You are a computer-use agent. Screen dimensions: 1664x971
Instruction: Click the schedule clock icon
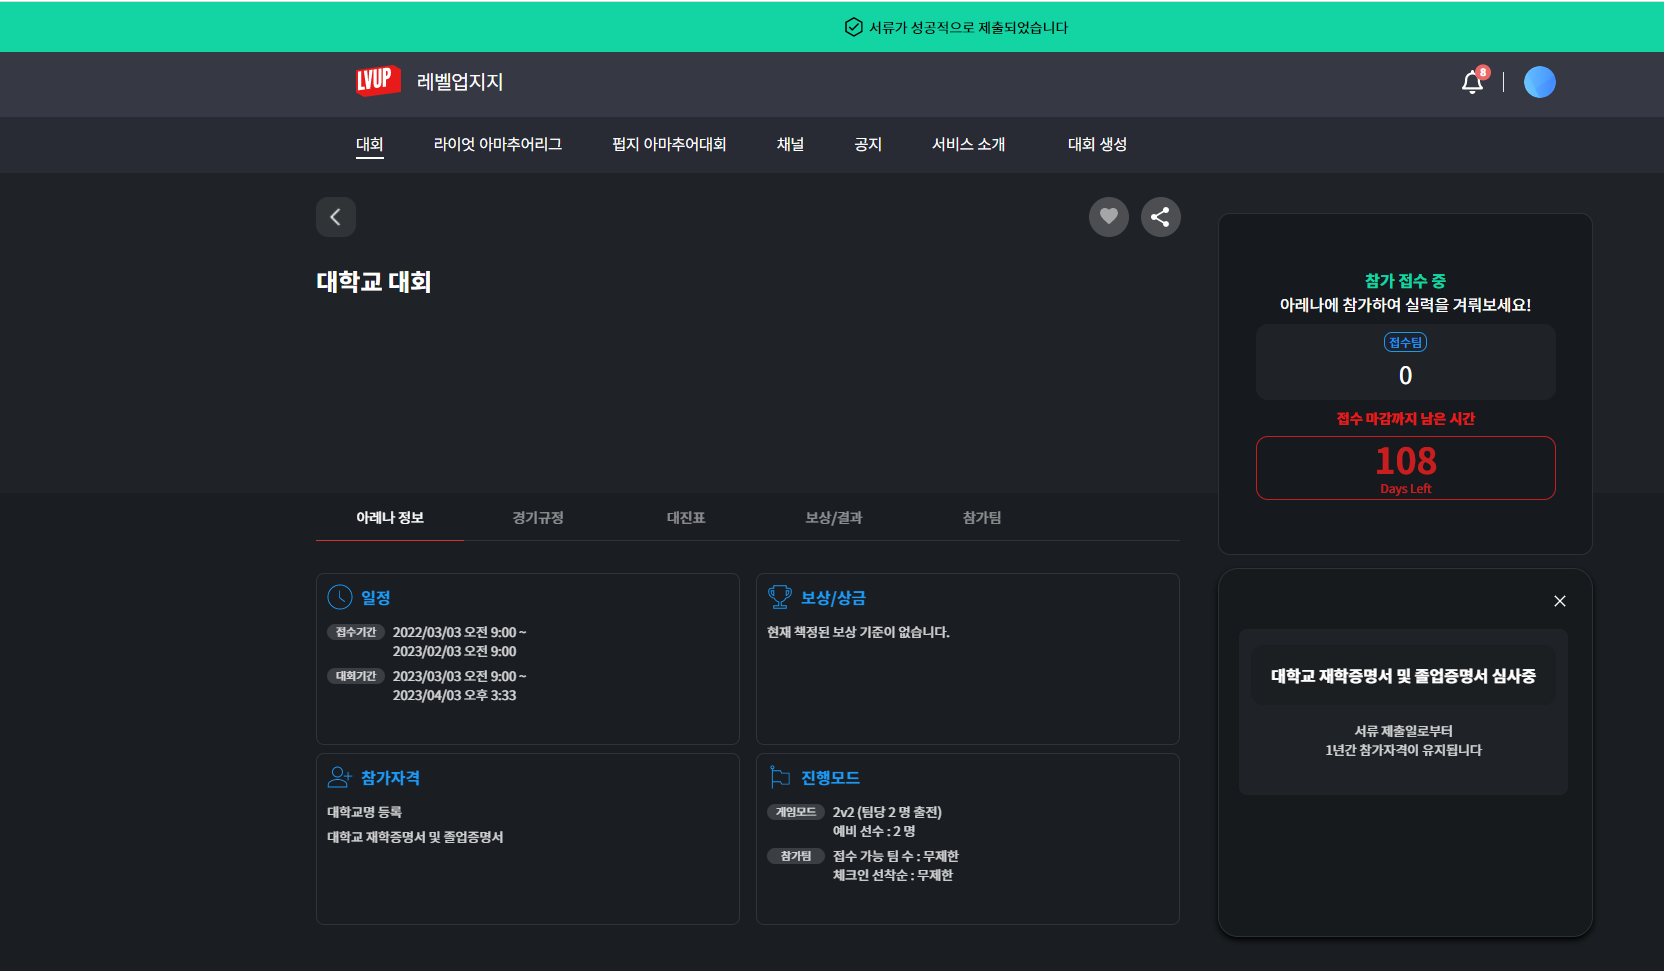tap(340, 597)
